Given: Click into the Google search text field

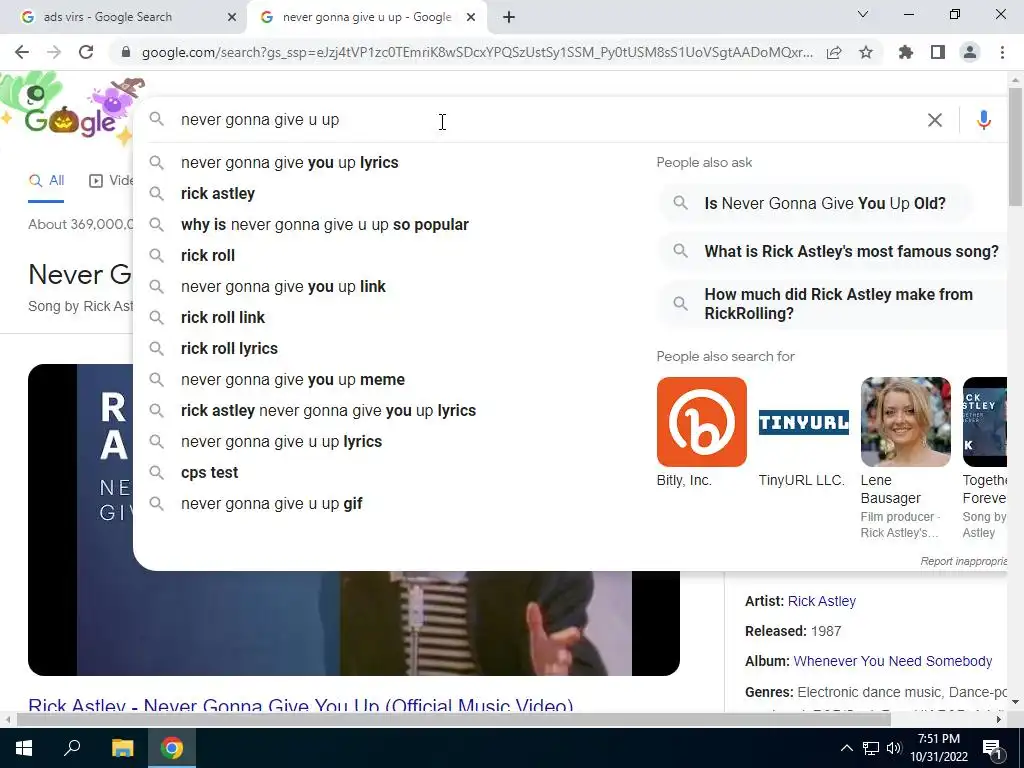Looking at the screenshot, I should pyautogui.click(x=549, y=120).
